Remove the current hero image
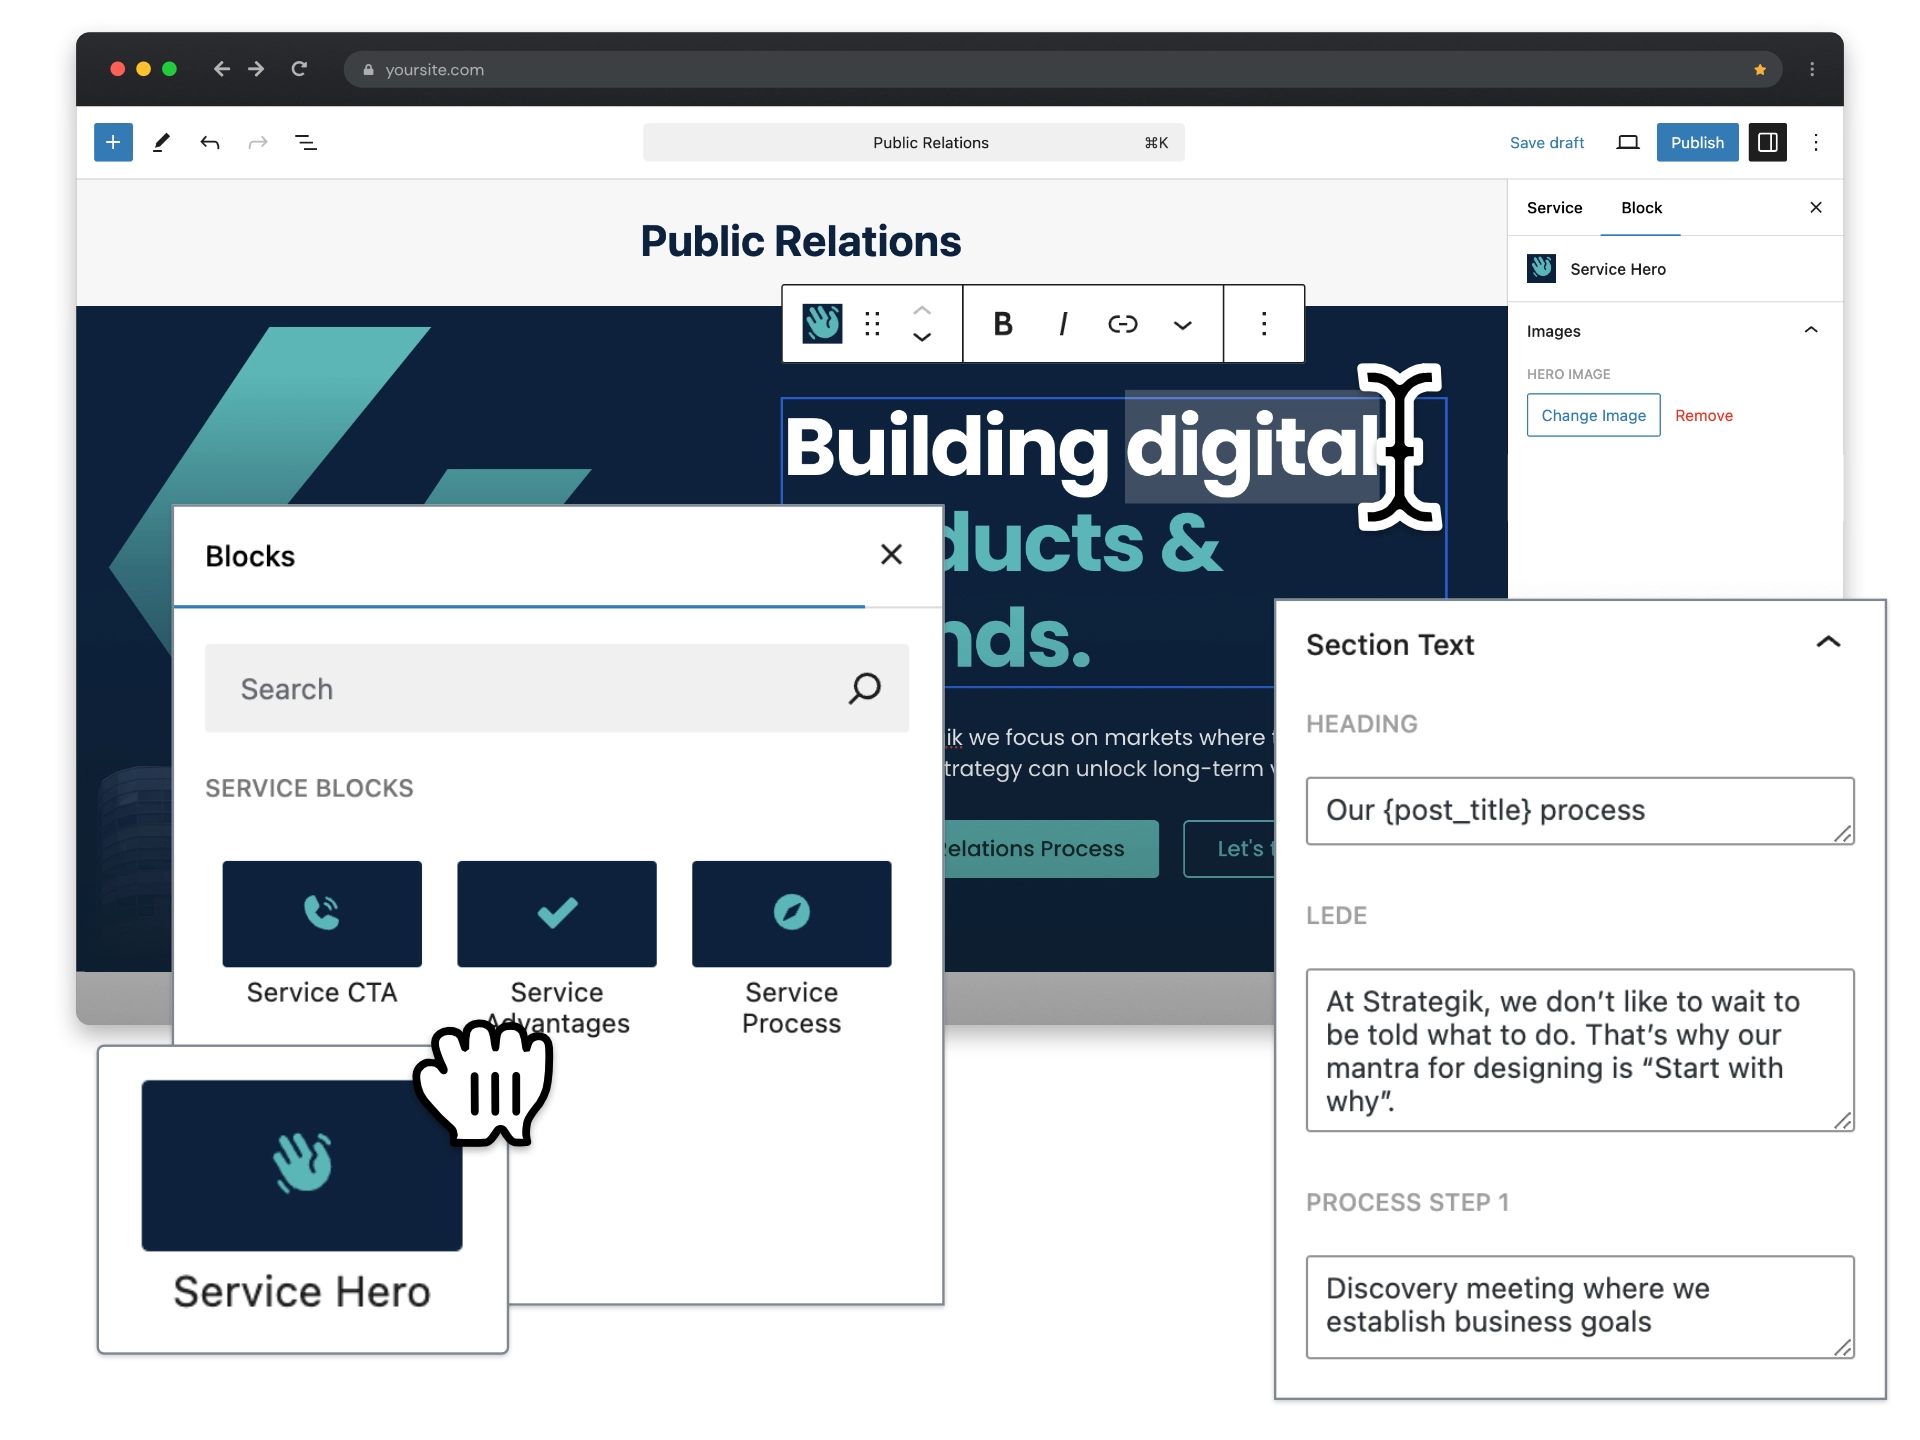The image size is (1920, 1440). click(x=1704, y=416)
